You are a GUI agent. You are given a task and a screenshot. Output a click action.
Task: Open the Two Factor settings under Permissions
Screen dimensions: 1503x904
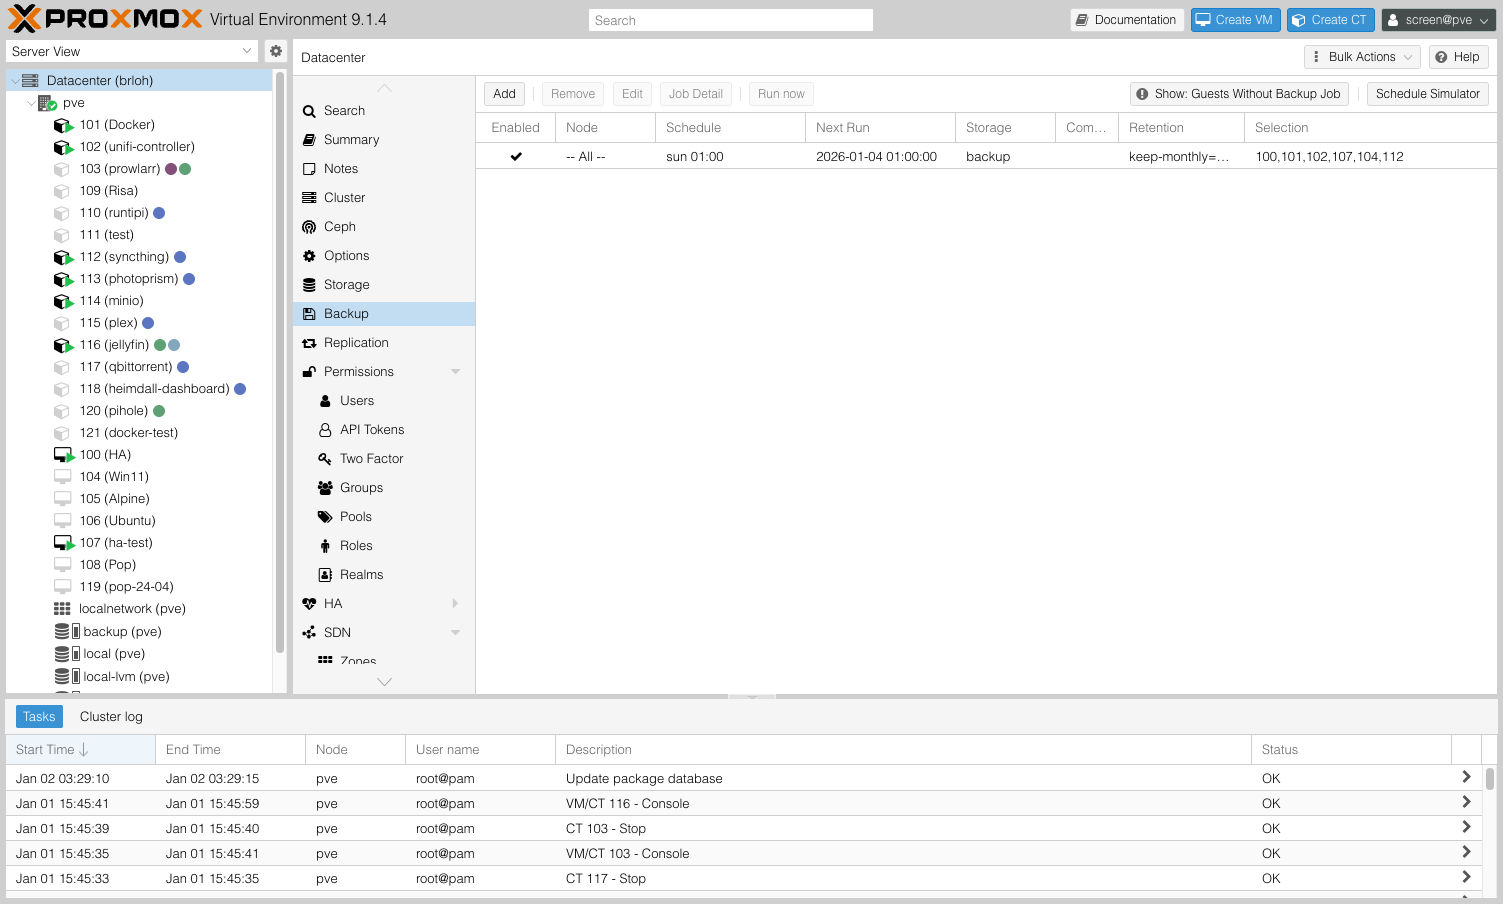371,458
